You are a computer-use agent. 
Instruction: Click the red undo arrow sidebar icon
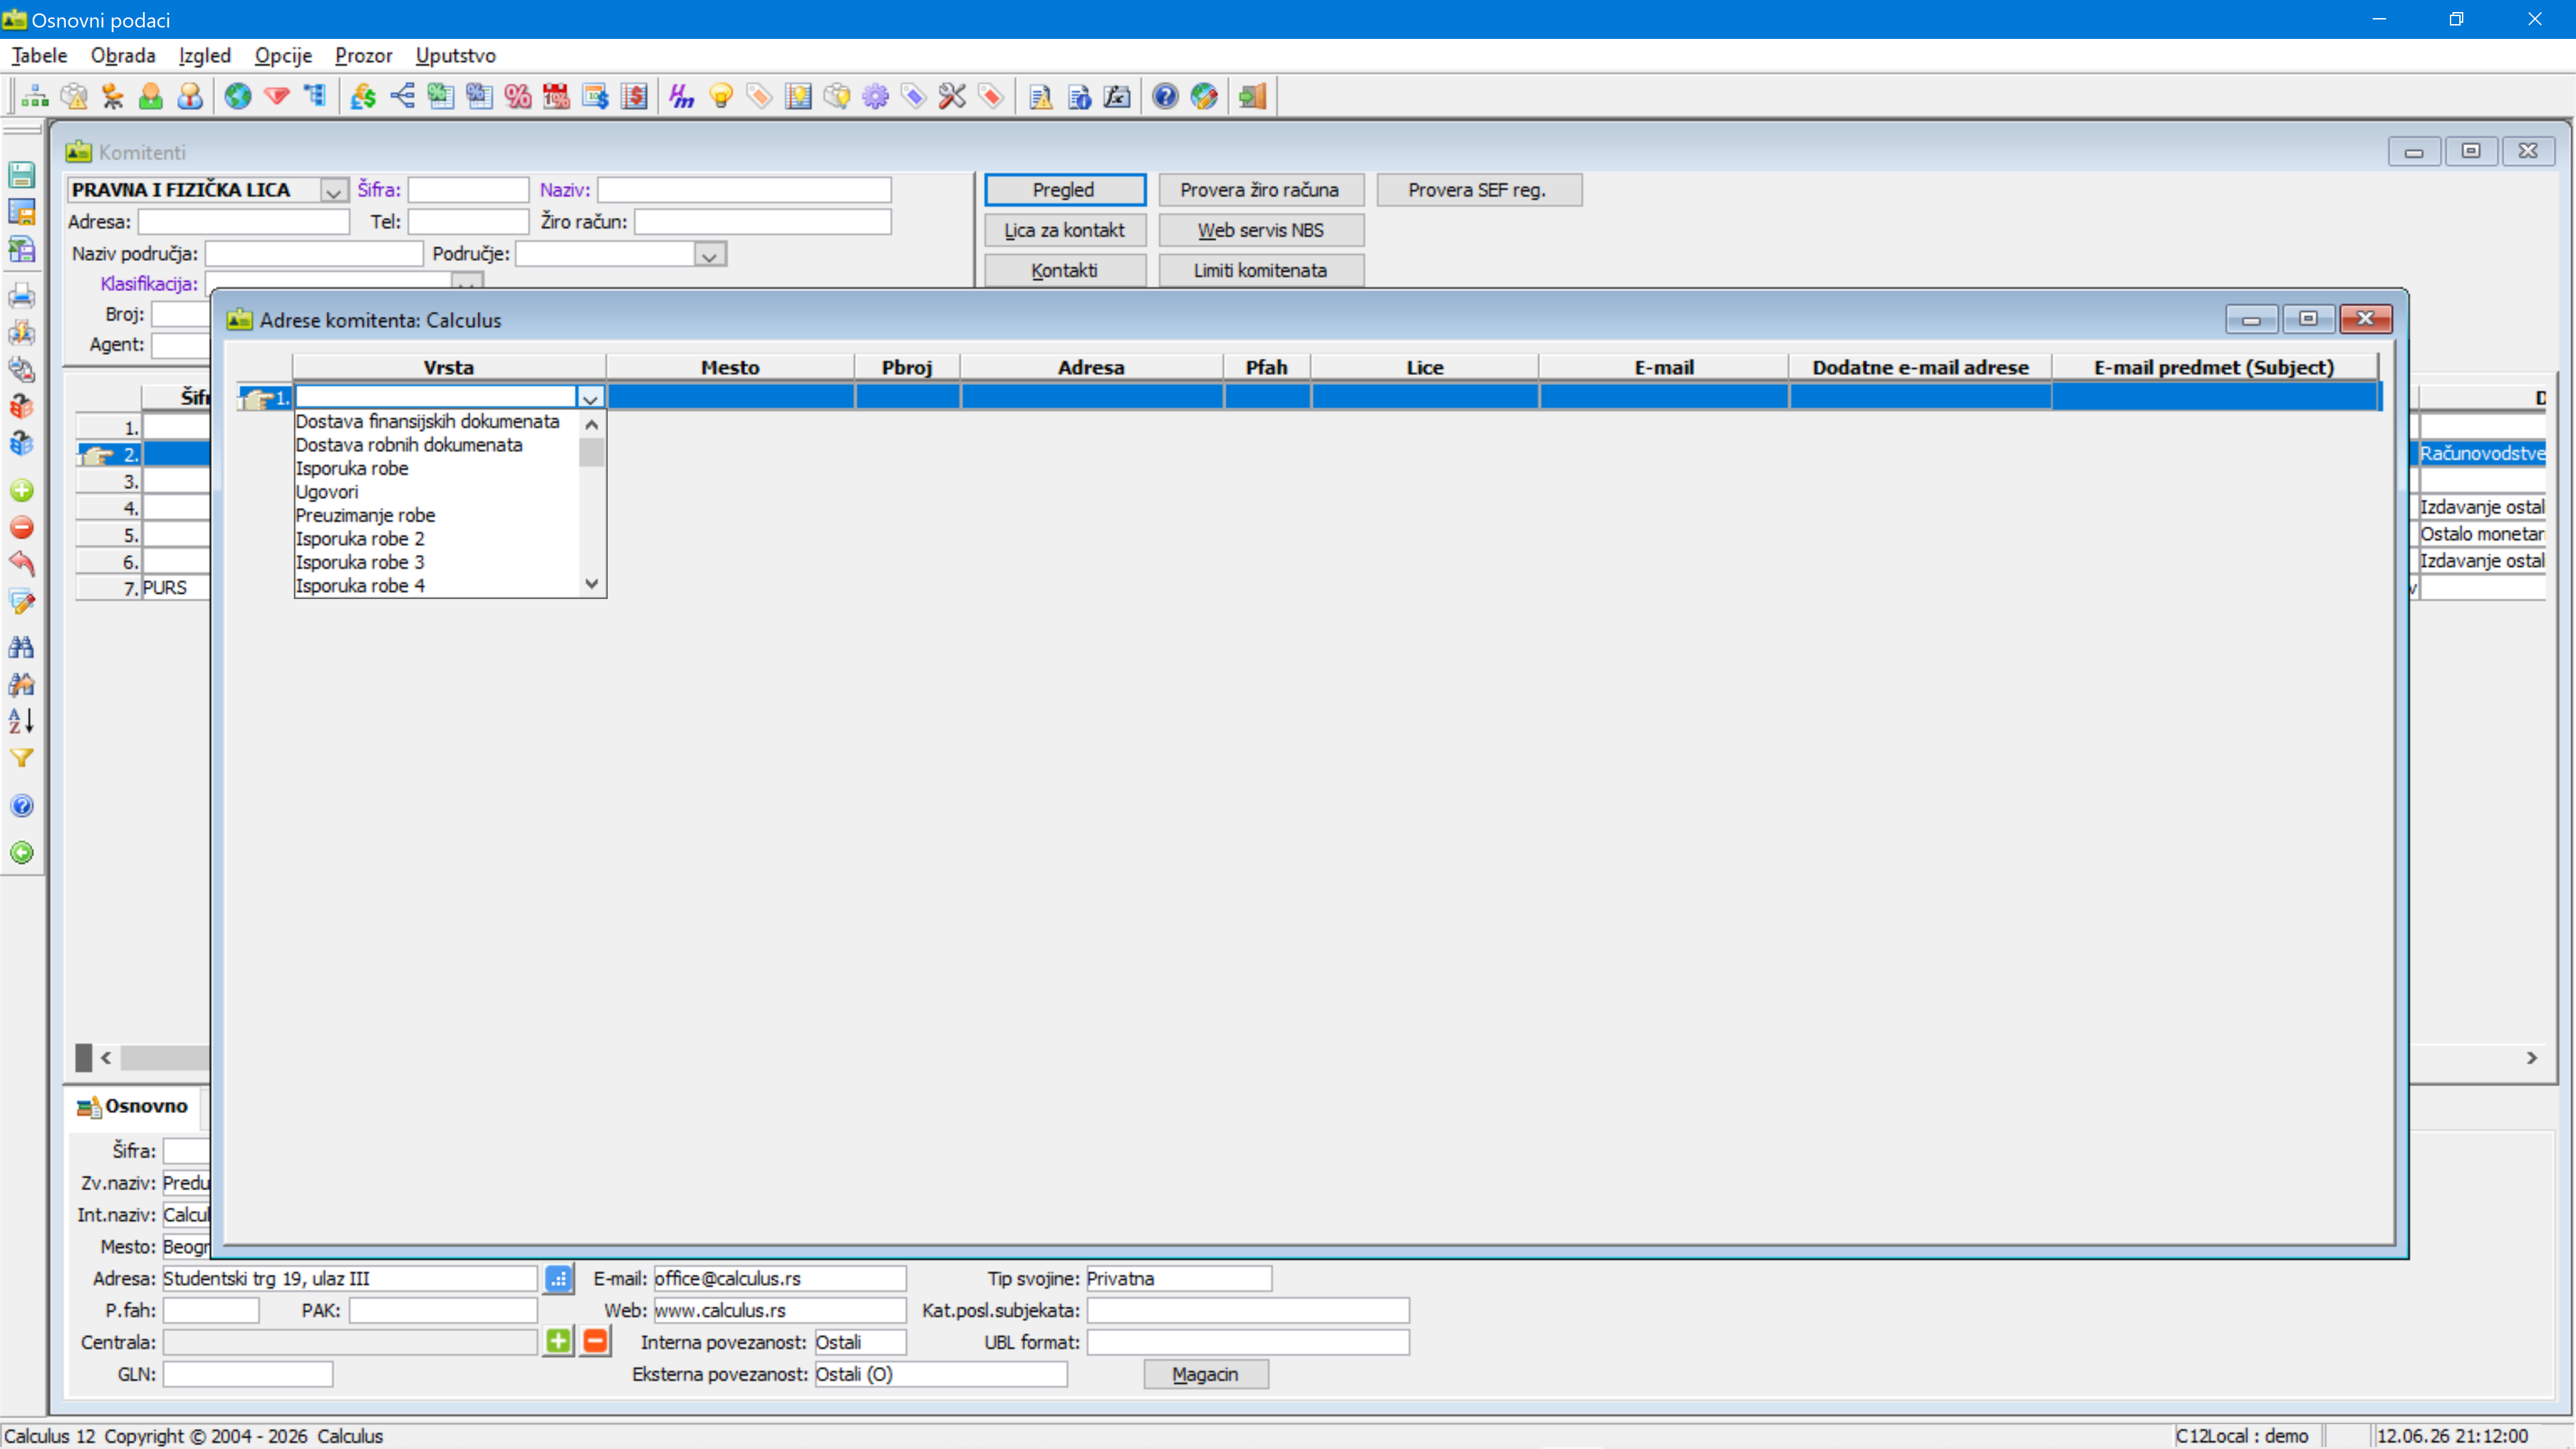22,564
